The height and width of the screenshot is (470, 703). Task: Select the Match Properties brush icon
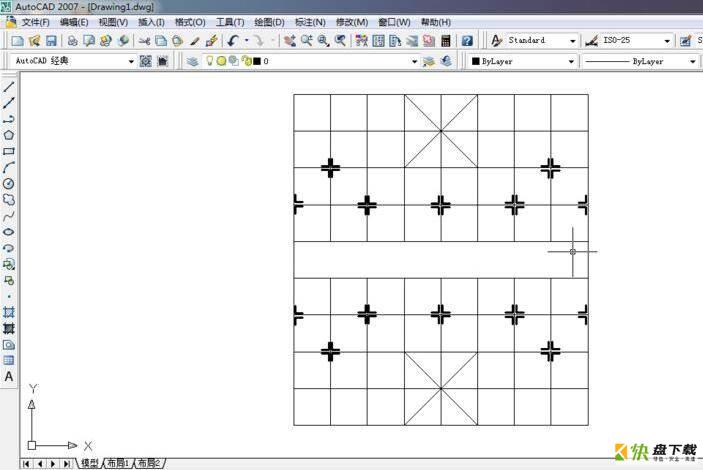click(x=194, y=41)
